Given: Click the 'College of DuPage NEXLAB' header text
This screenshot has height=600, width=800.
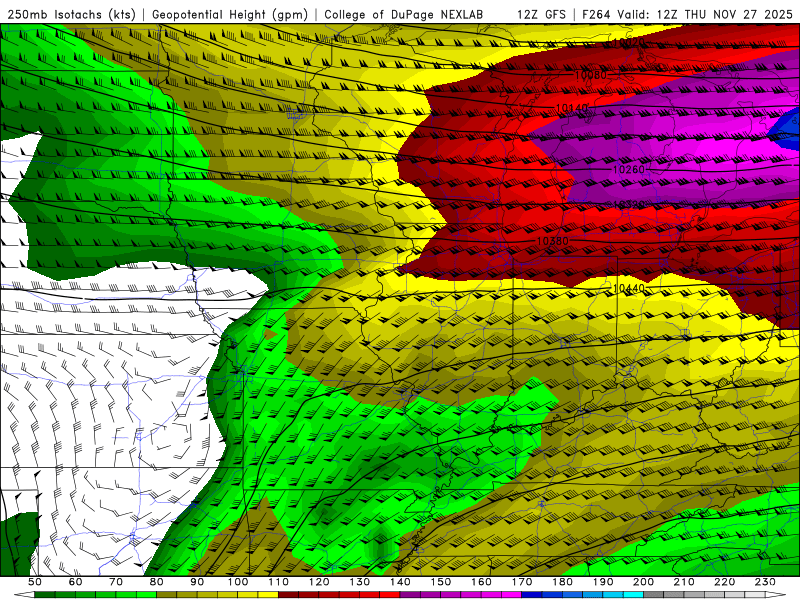Looking at the screenshot, I should tap(404, 14).
